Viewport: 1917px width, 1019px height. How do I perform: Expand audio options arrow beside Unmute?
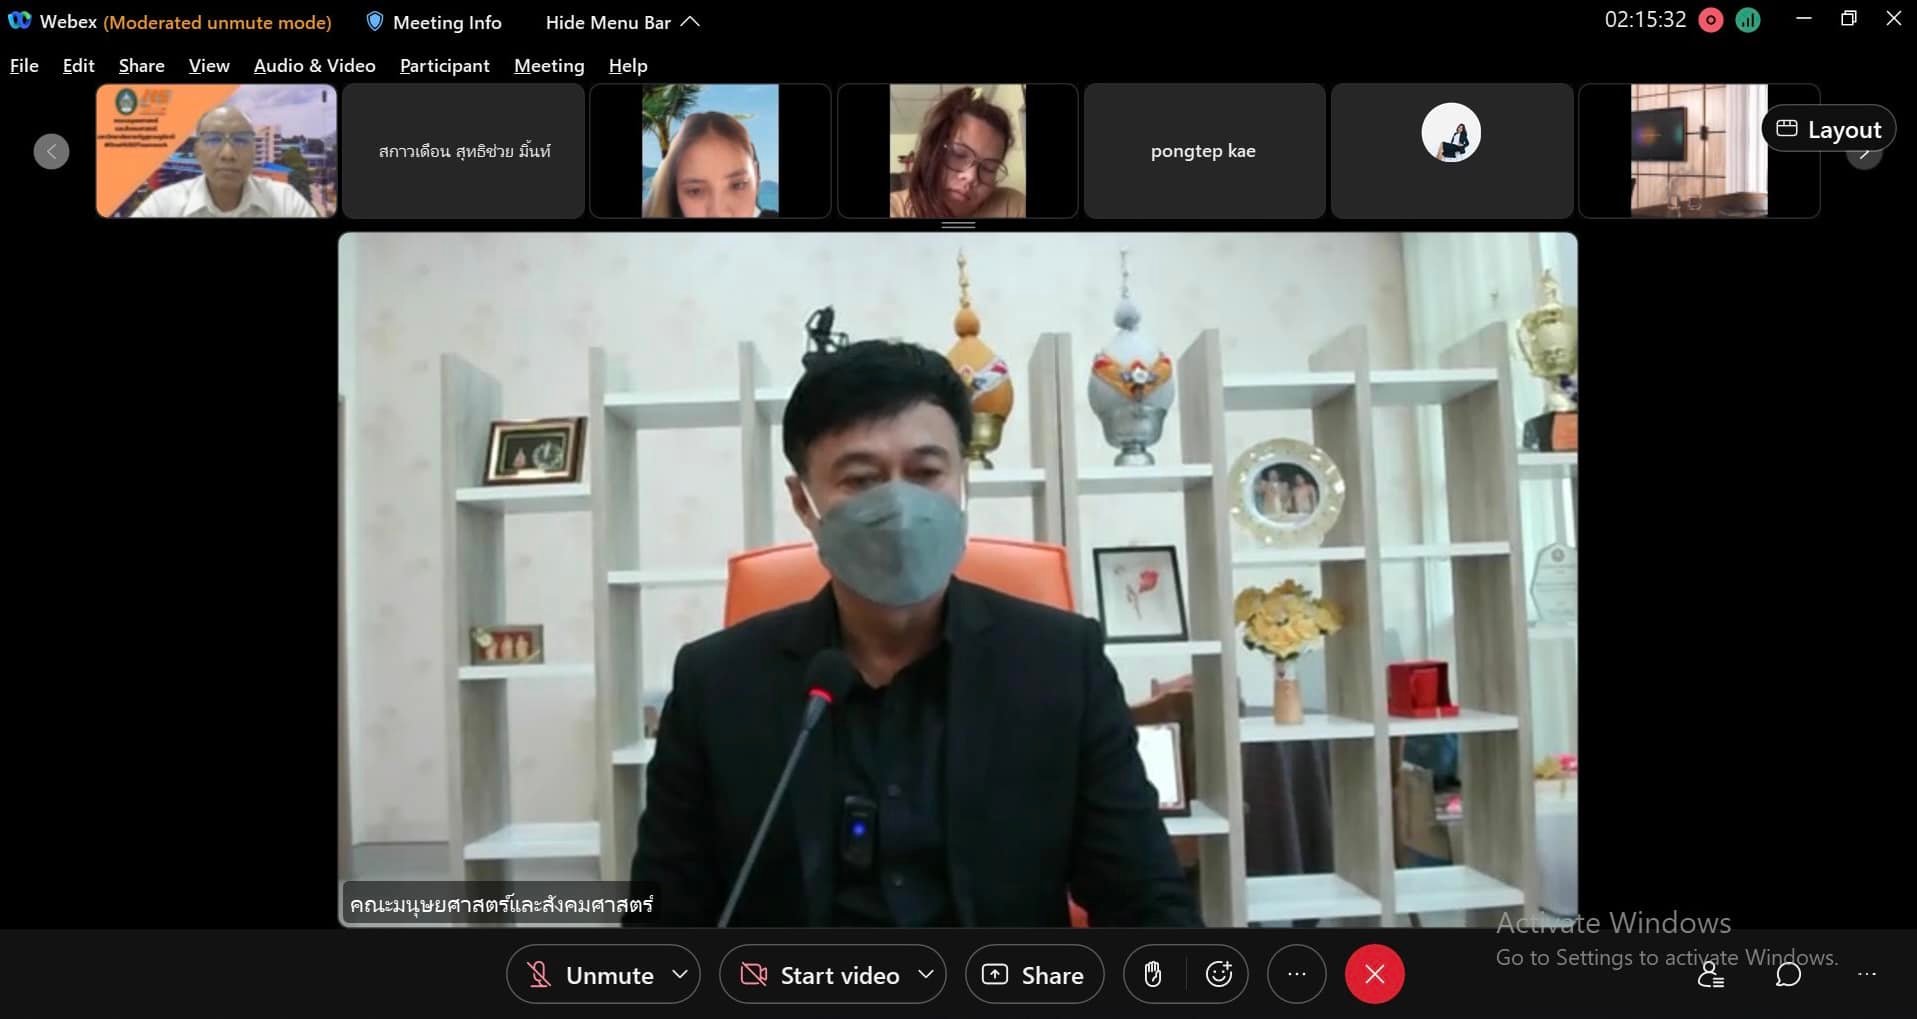pos(680,974)
